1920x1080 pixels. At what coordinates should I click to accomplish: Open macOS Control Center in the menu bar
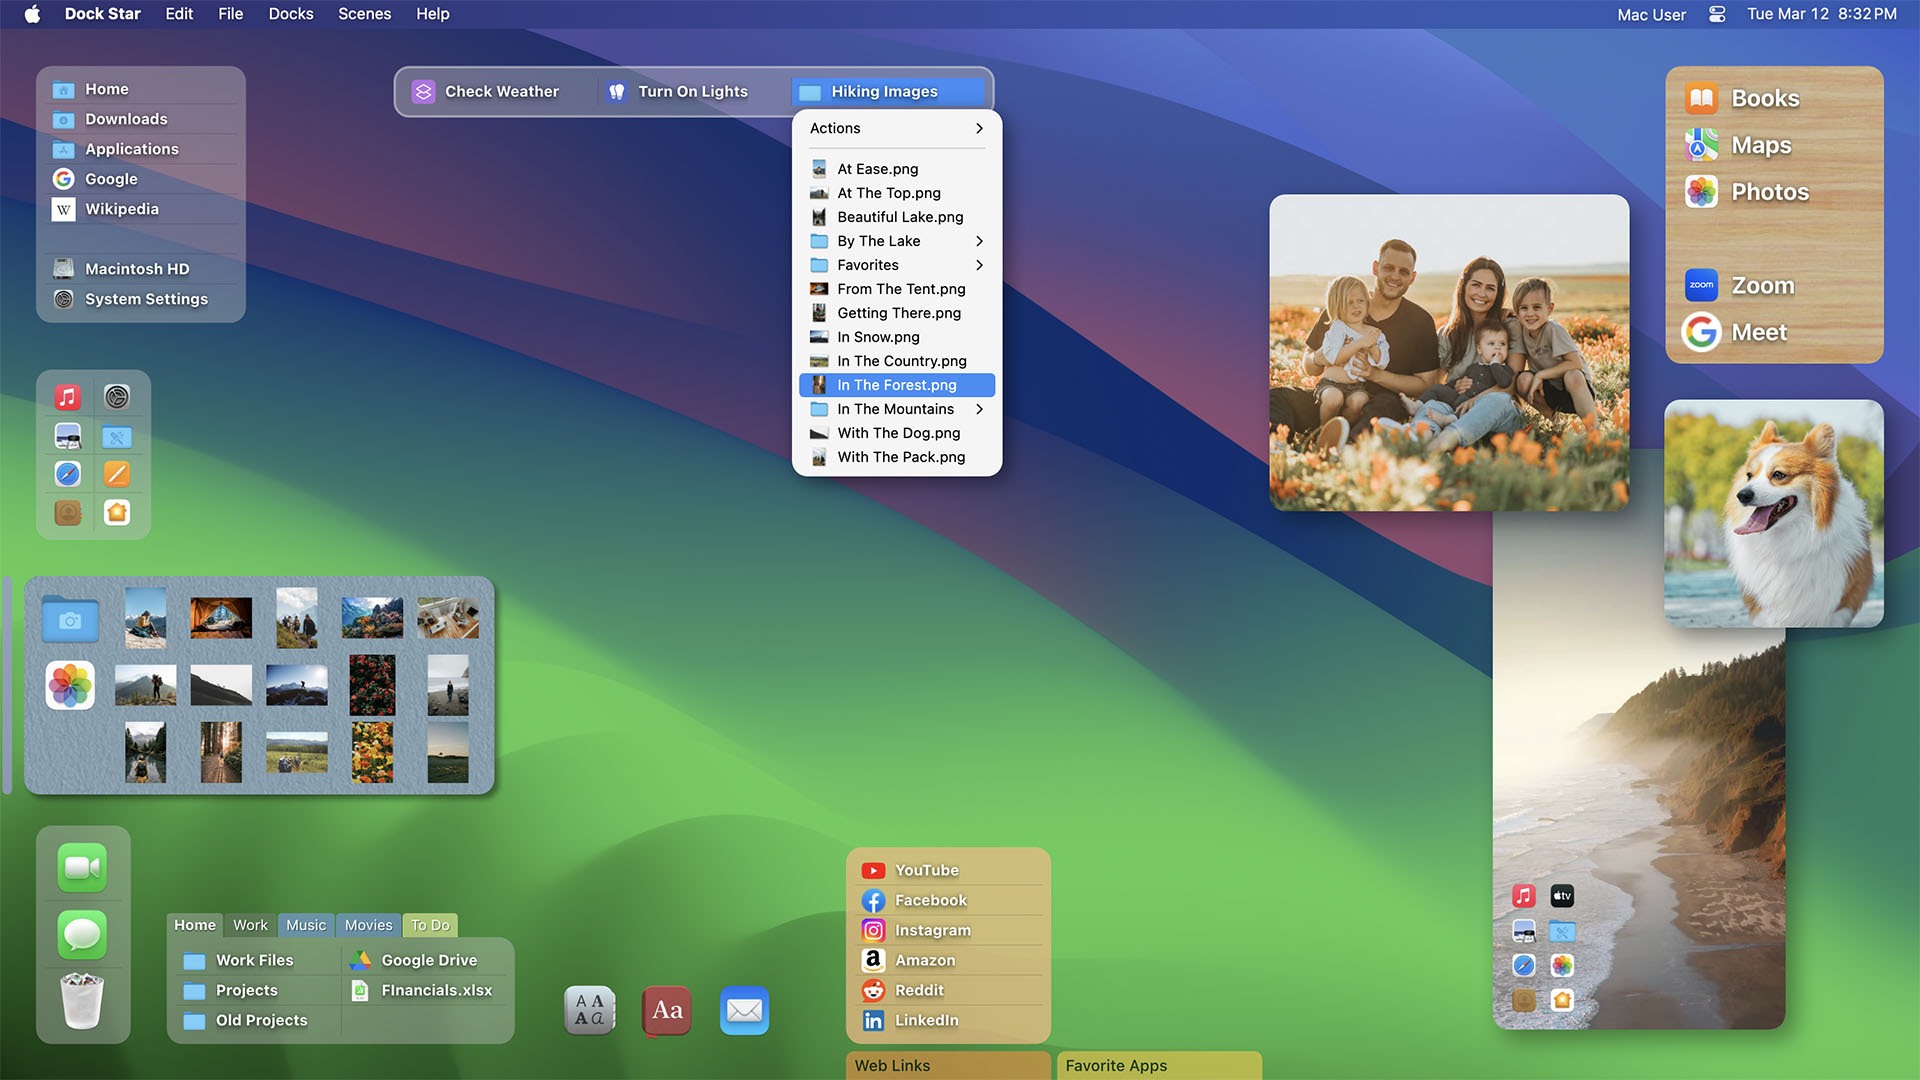coord(1717,14)
